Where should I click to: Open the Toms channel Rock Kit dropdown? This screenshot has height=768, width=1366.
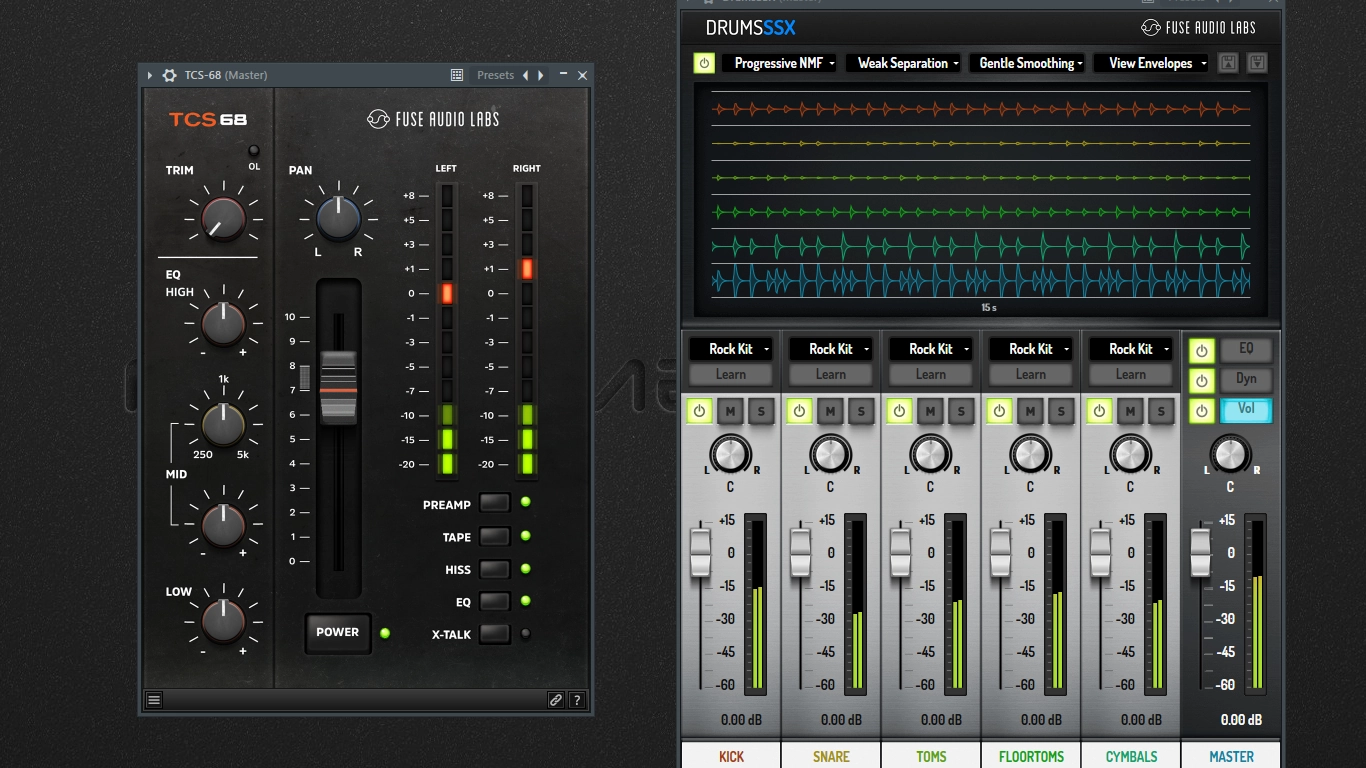coord(930,349)
